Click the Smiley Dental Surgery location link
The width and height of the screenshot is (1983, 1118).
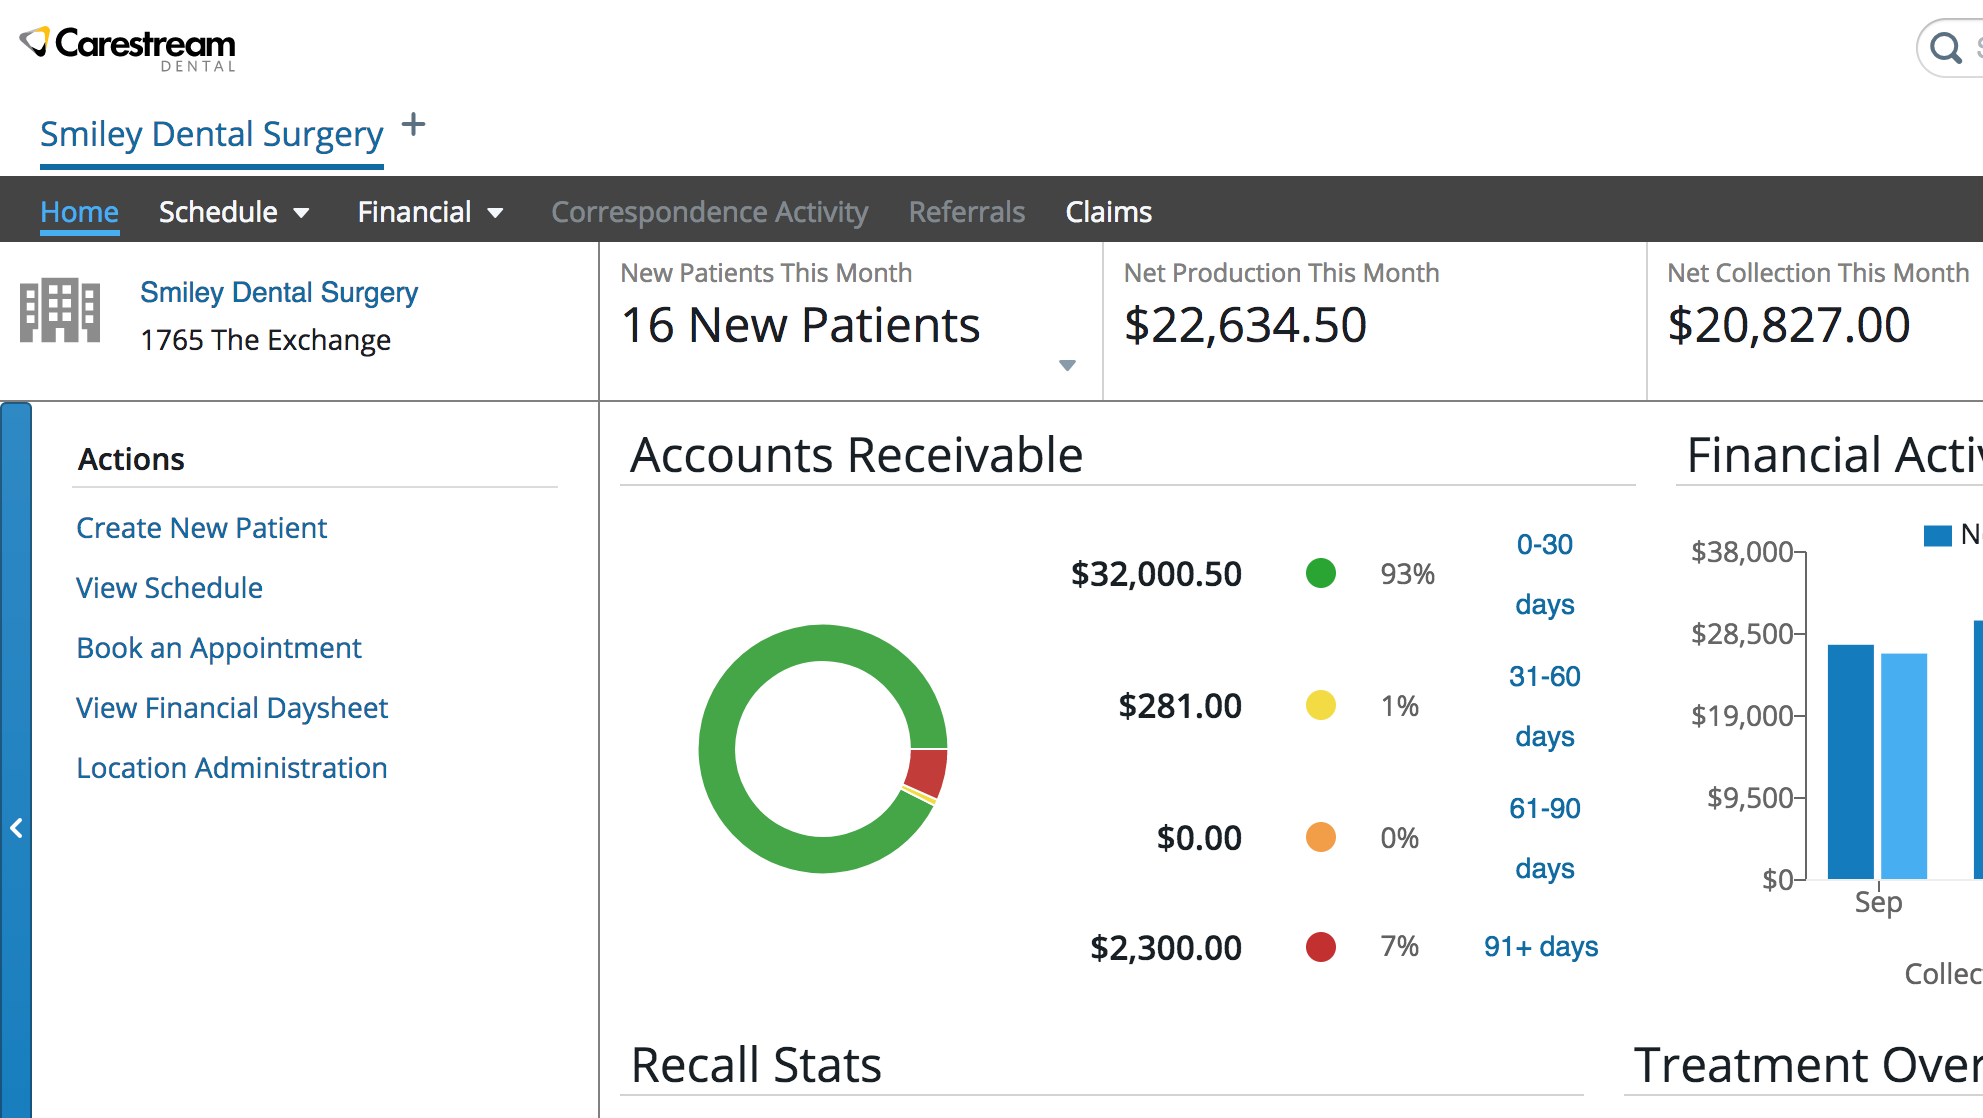pos(279,292)
